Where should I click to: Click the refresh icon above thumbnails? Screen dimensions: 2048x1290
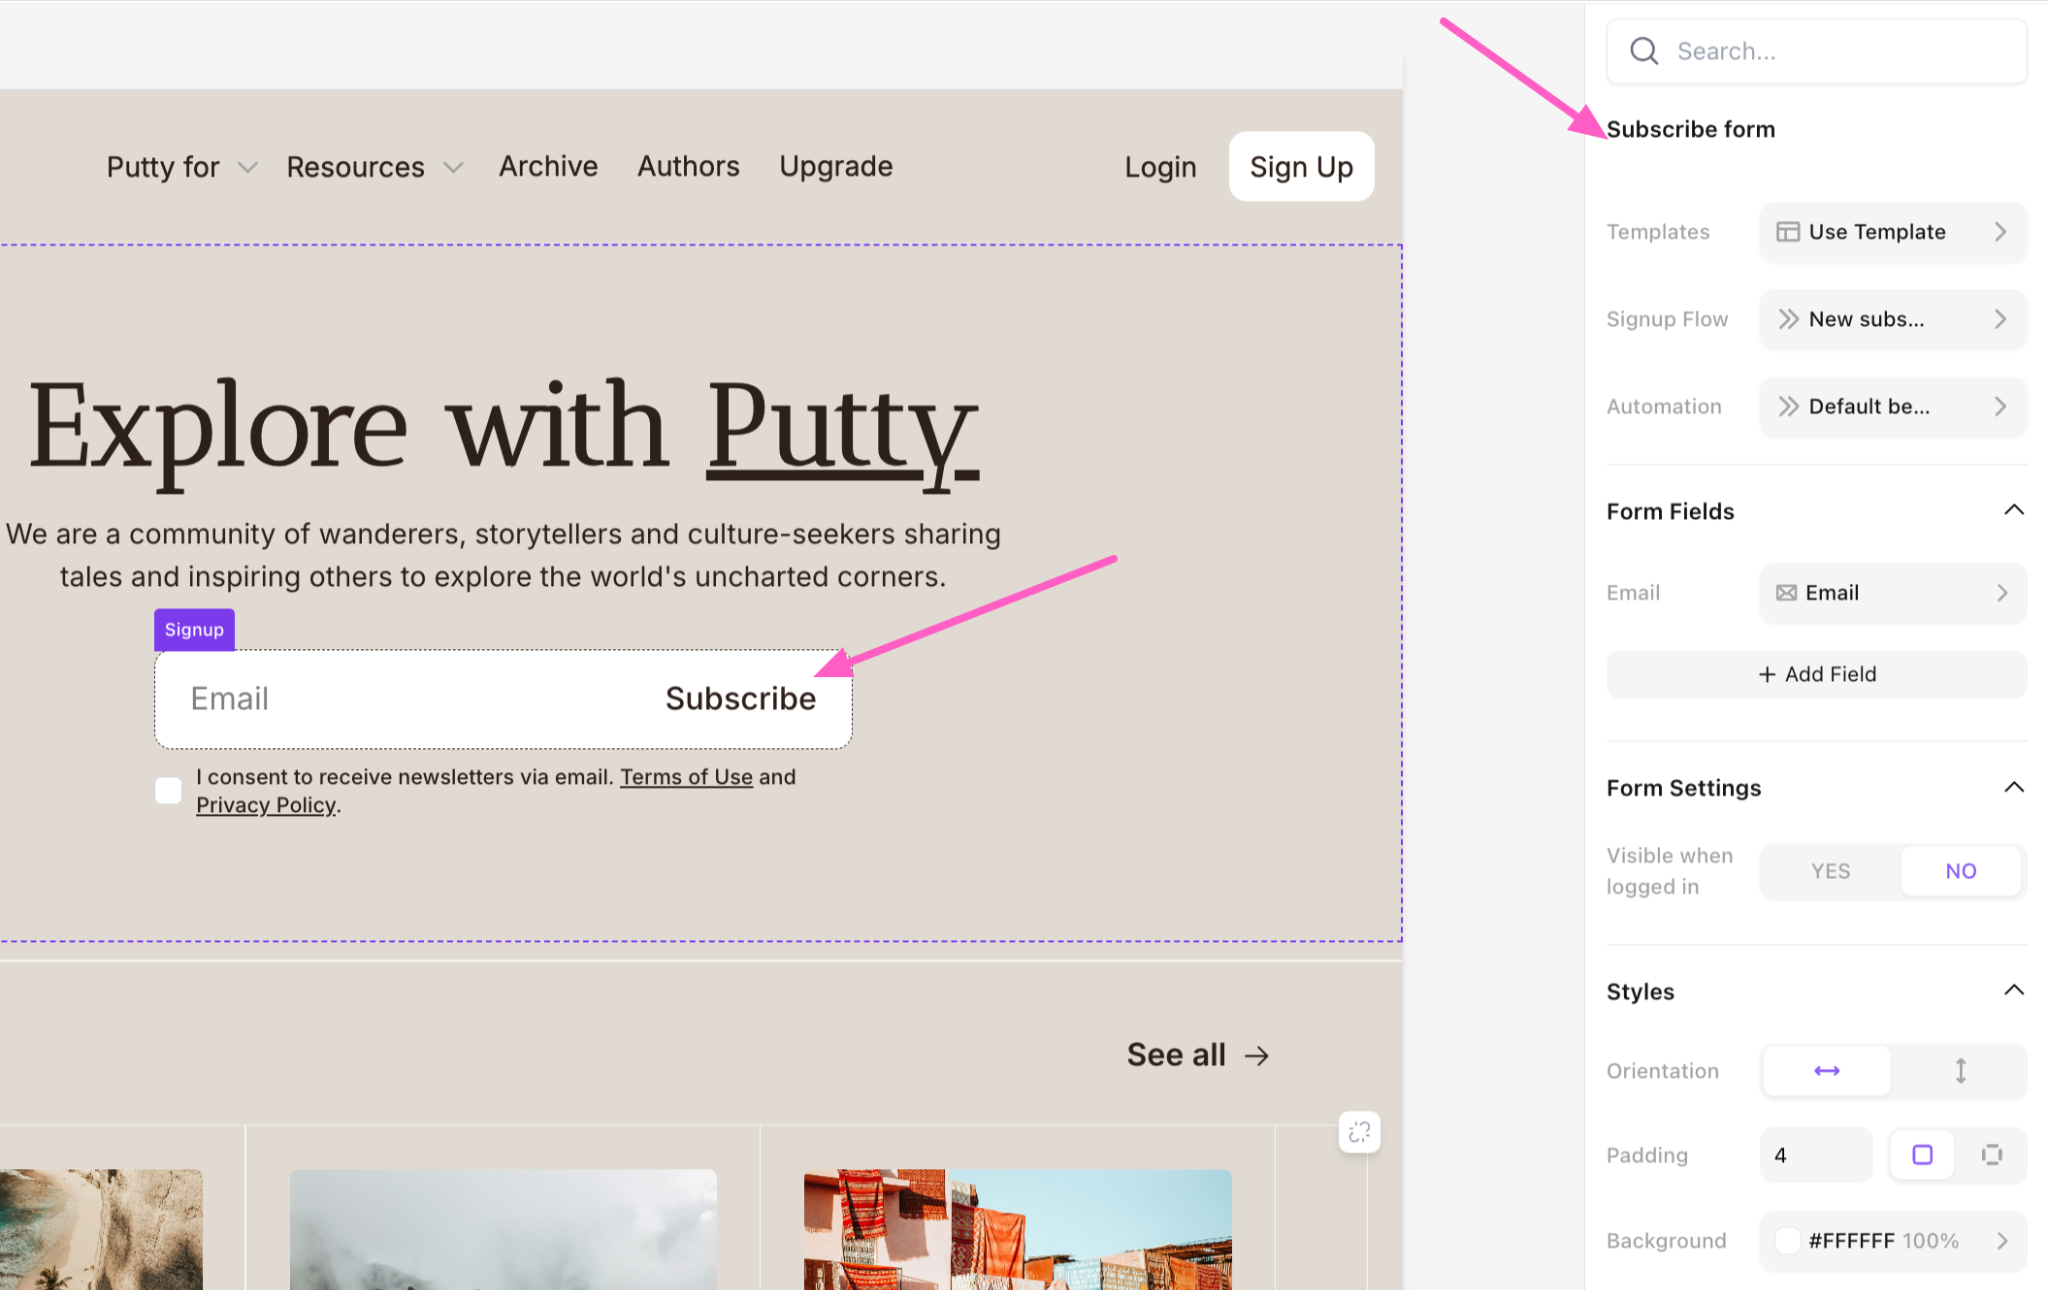(1359, 1132)
